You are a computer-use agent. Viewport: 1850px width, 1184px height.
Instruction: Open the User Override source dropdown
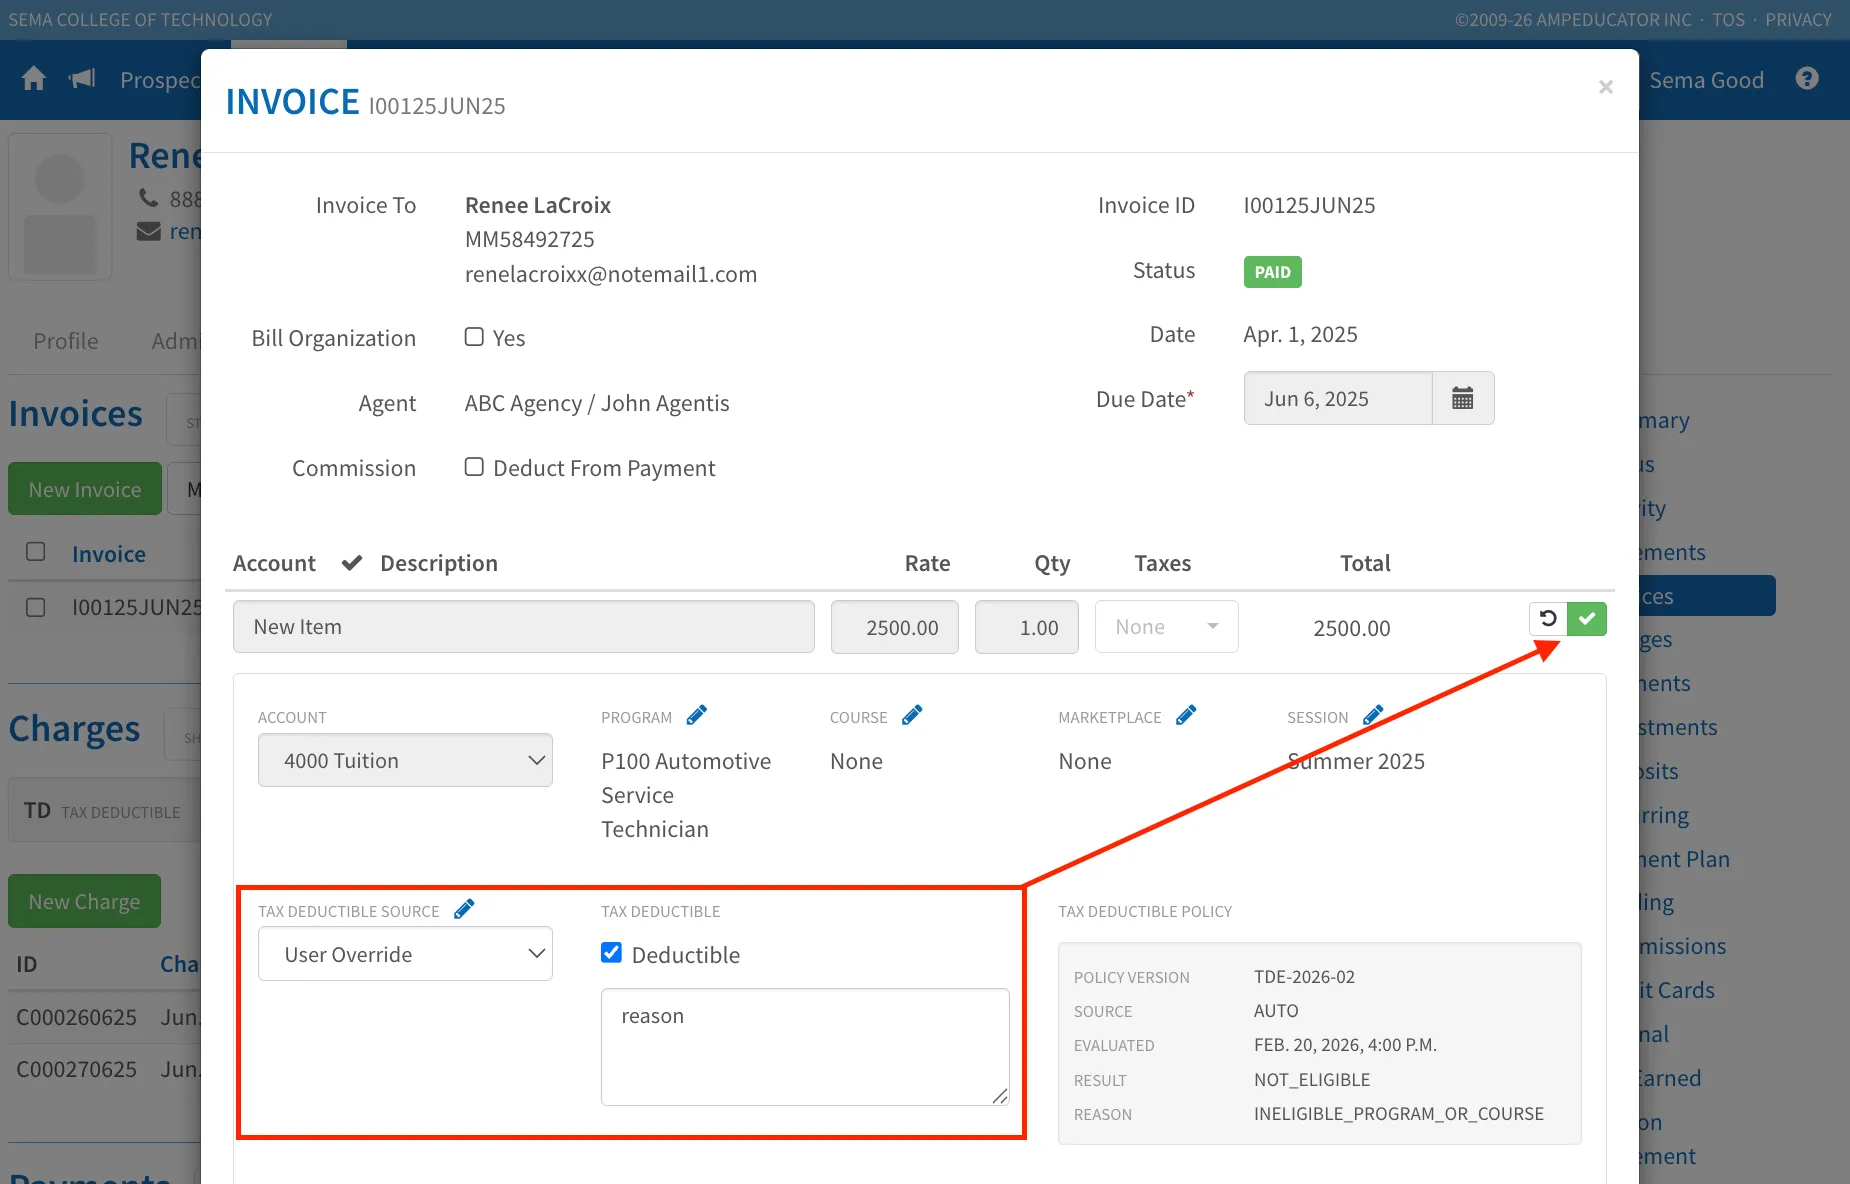pos(405,954)
